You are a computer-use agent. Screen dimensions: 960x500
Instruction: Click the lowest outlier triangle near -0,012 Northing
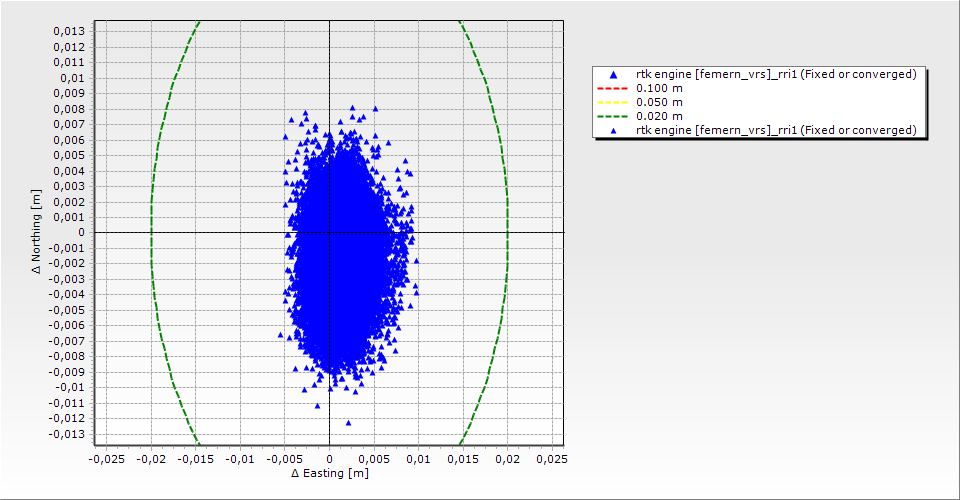(348, 422)
